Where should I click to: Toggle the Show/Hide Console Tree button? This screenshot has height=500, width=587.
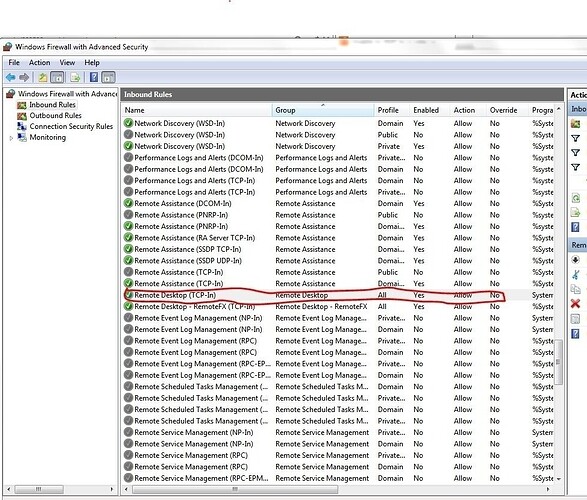tap(57, 77)
